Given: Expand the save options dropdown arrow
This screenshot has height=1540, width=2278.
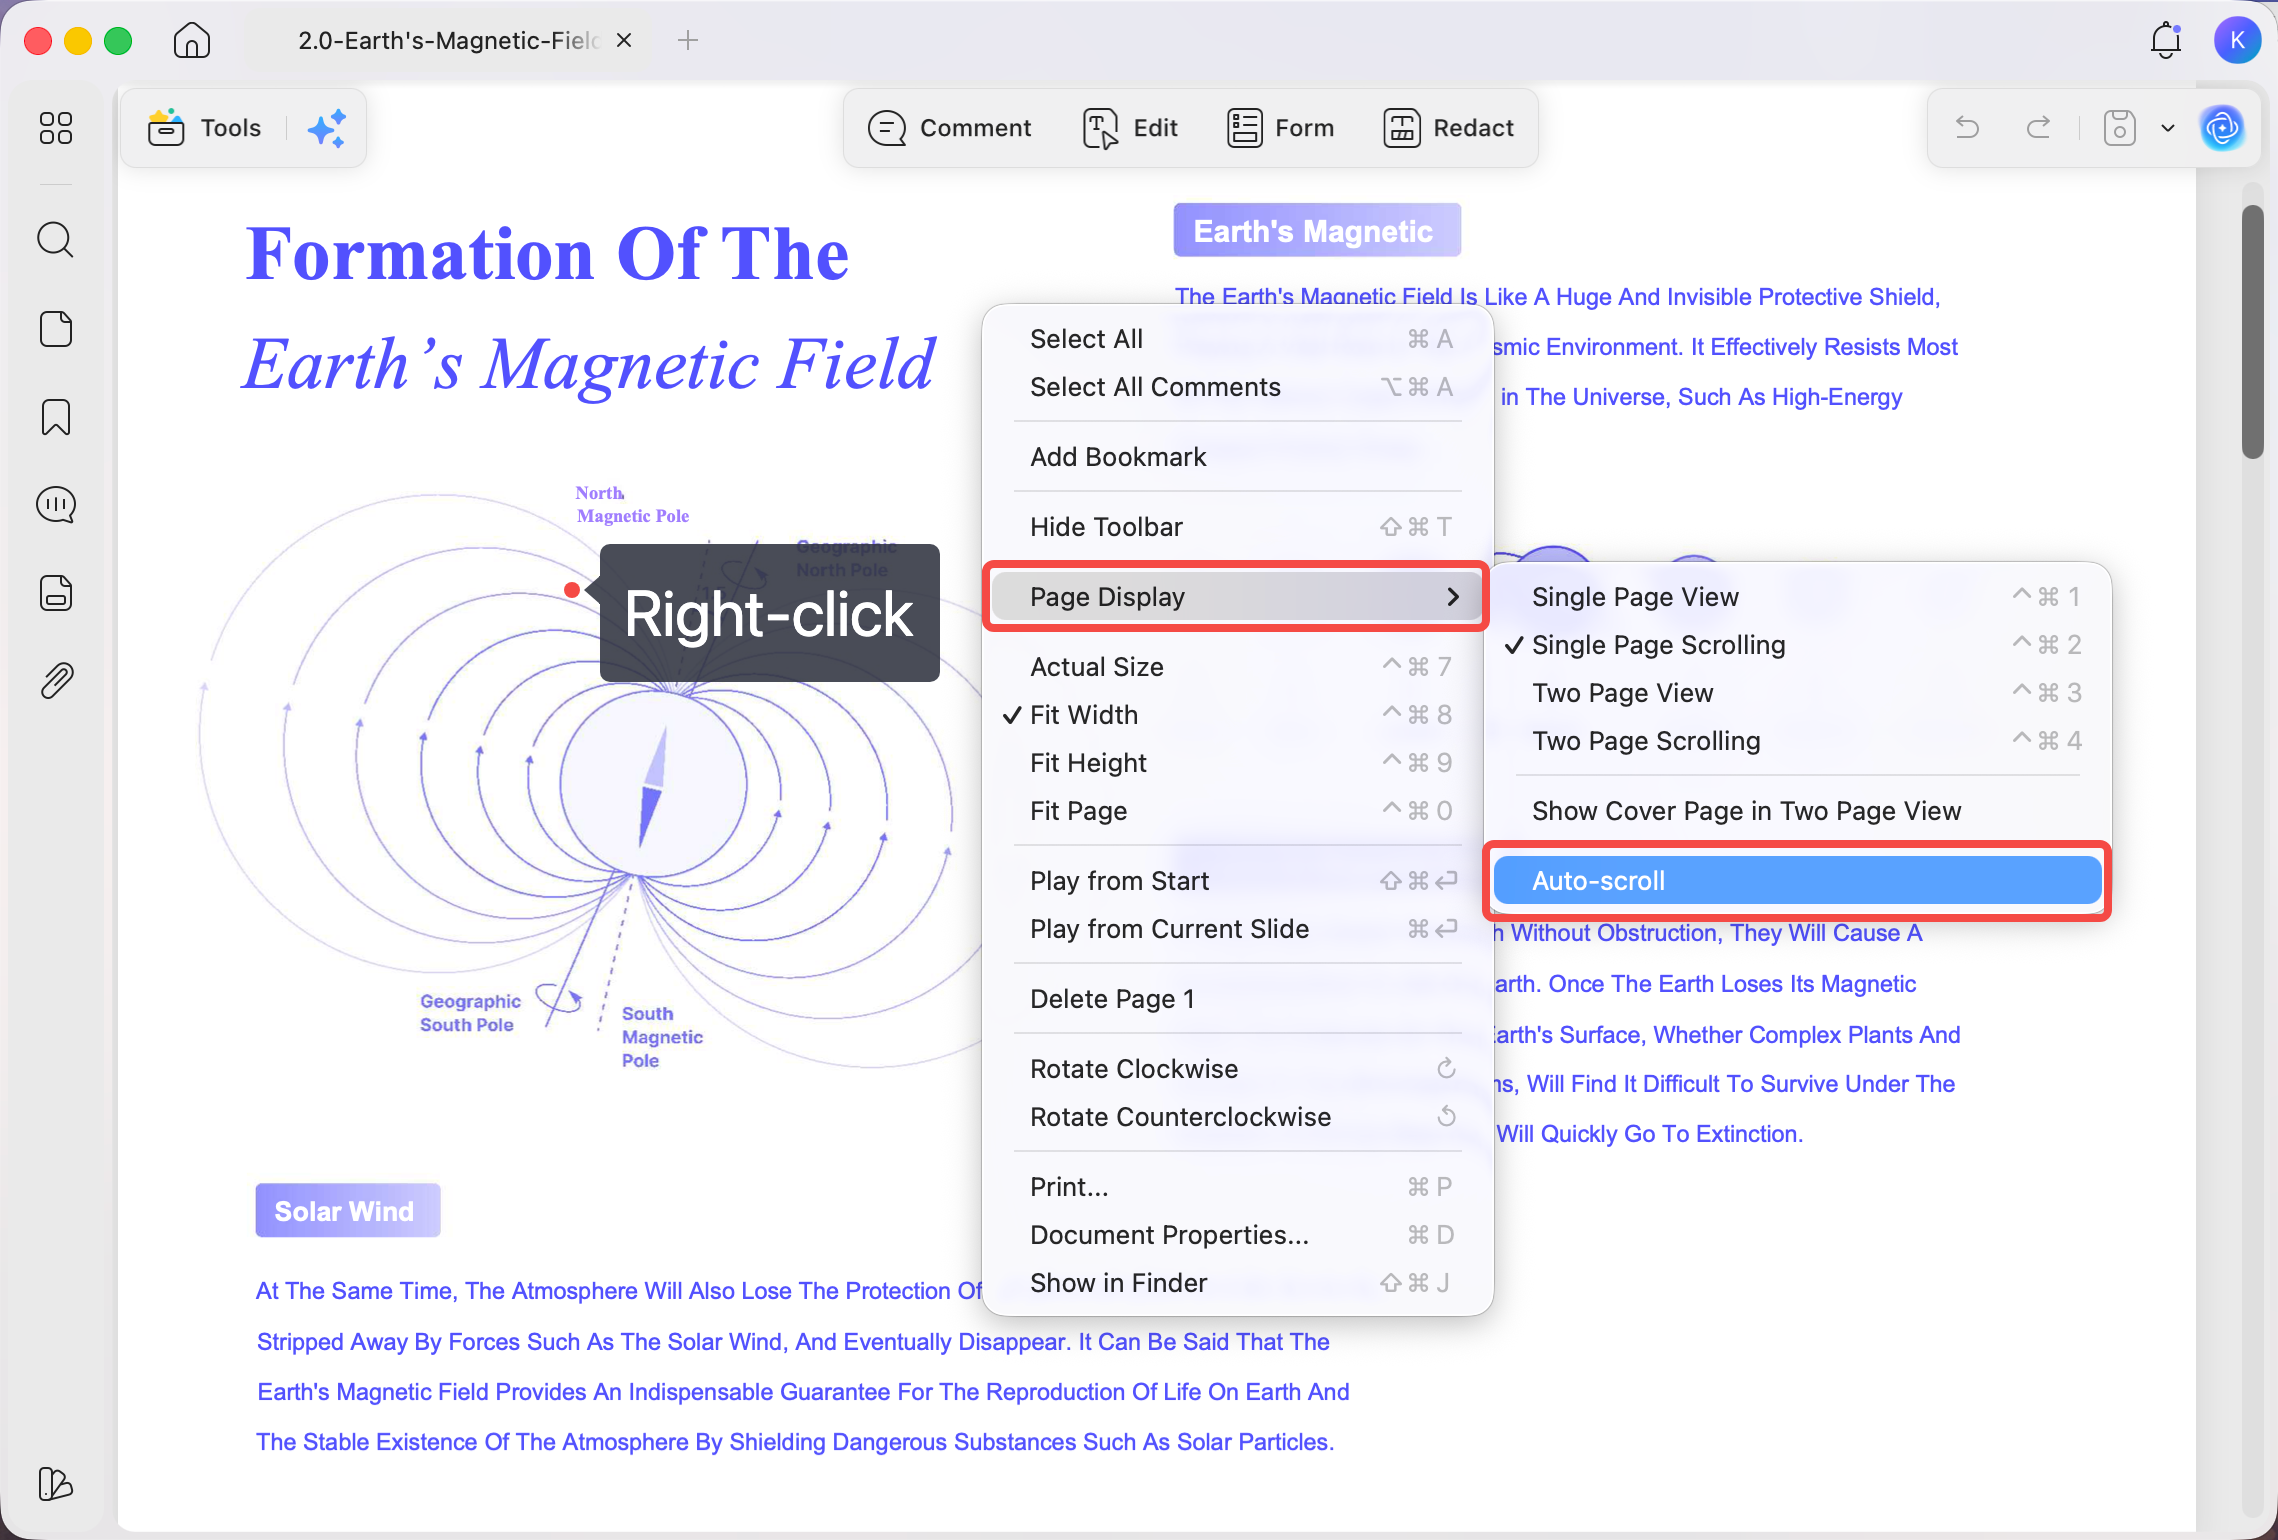Looking at the screenshot, I should point(2168,128).
